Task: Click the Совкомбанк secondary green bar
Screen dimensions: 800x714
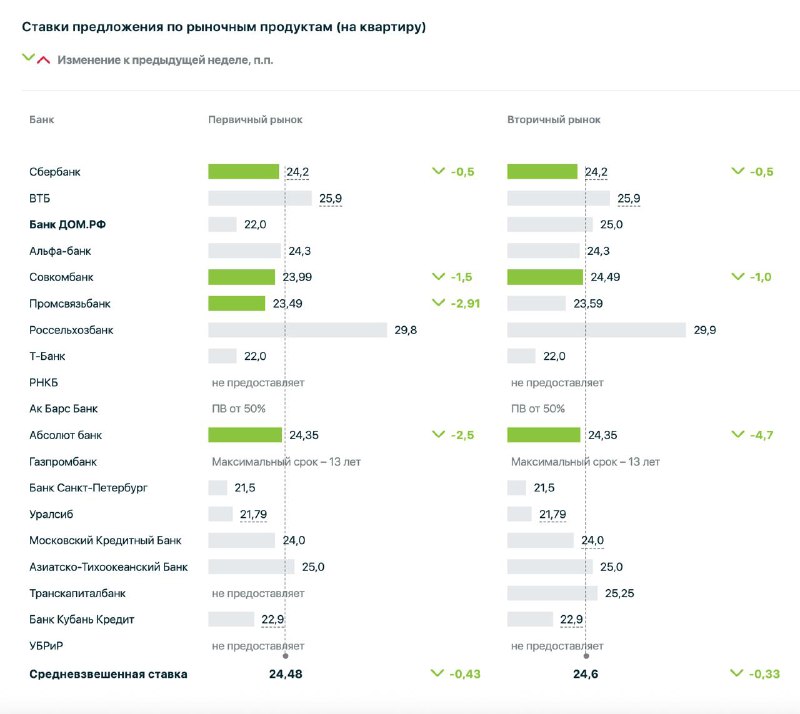Action: 545,277
